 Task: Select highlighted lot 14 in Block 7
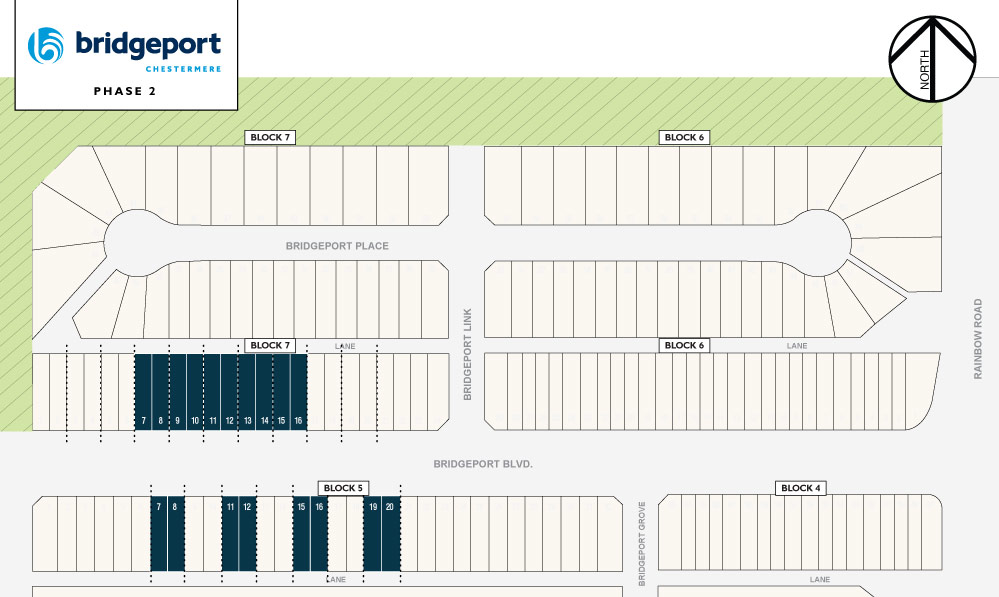[265, 393]
